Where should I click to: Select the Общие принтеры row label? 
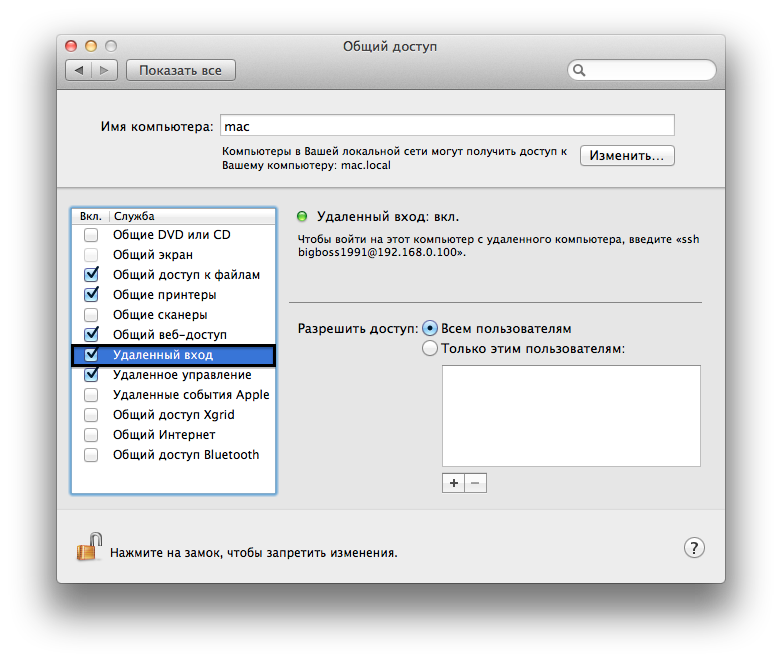click(165, 295)
